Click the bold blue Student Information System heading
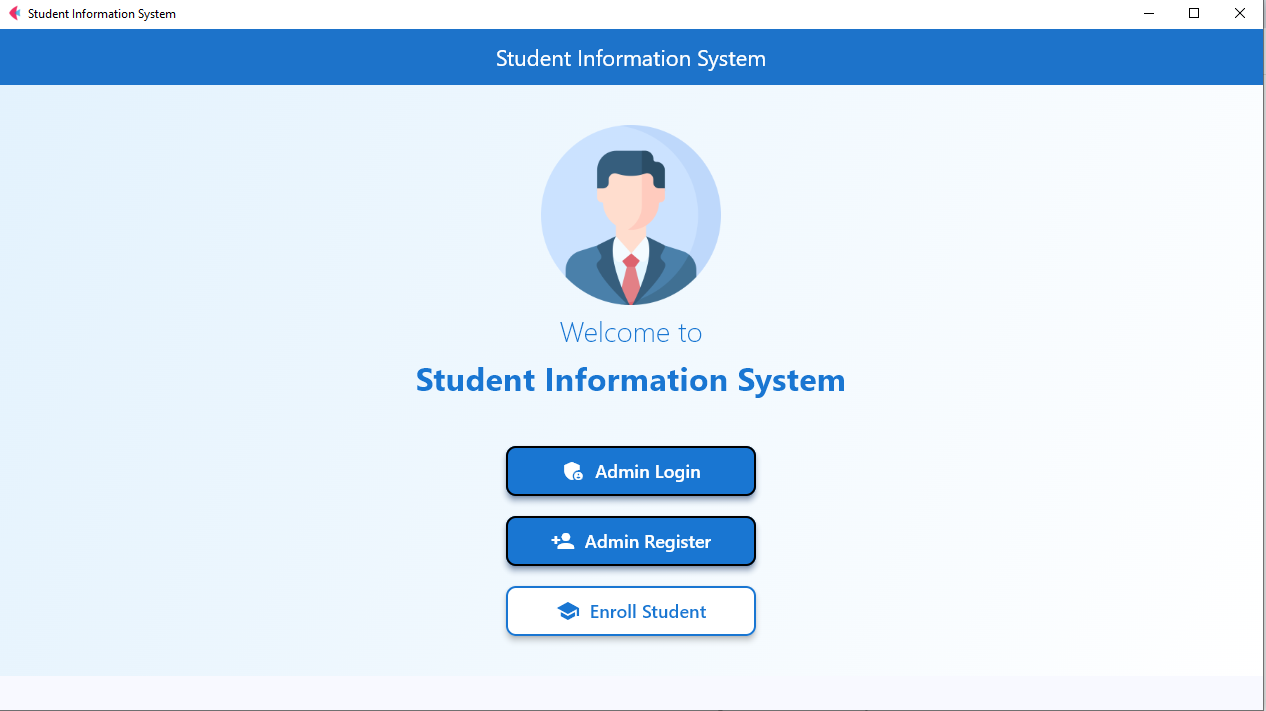The width and height of the screenshot is (1266, 711). [x=631, y=380]
